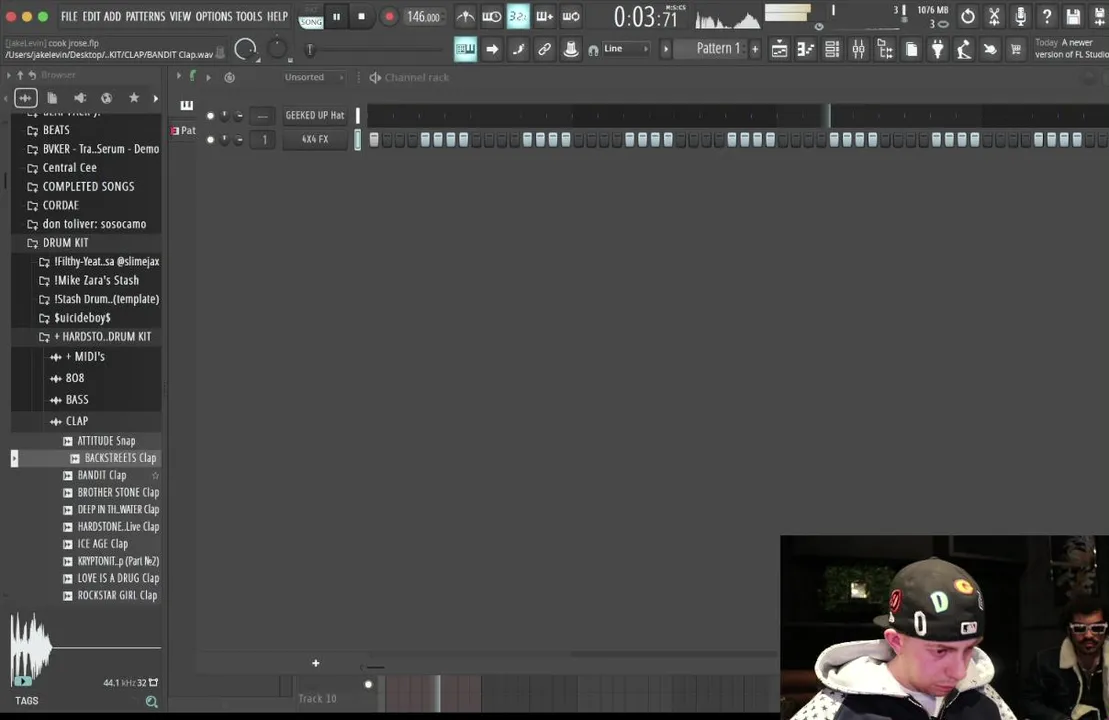Enable wait for input before playing

(x=492, y=16)
